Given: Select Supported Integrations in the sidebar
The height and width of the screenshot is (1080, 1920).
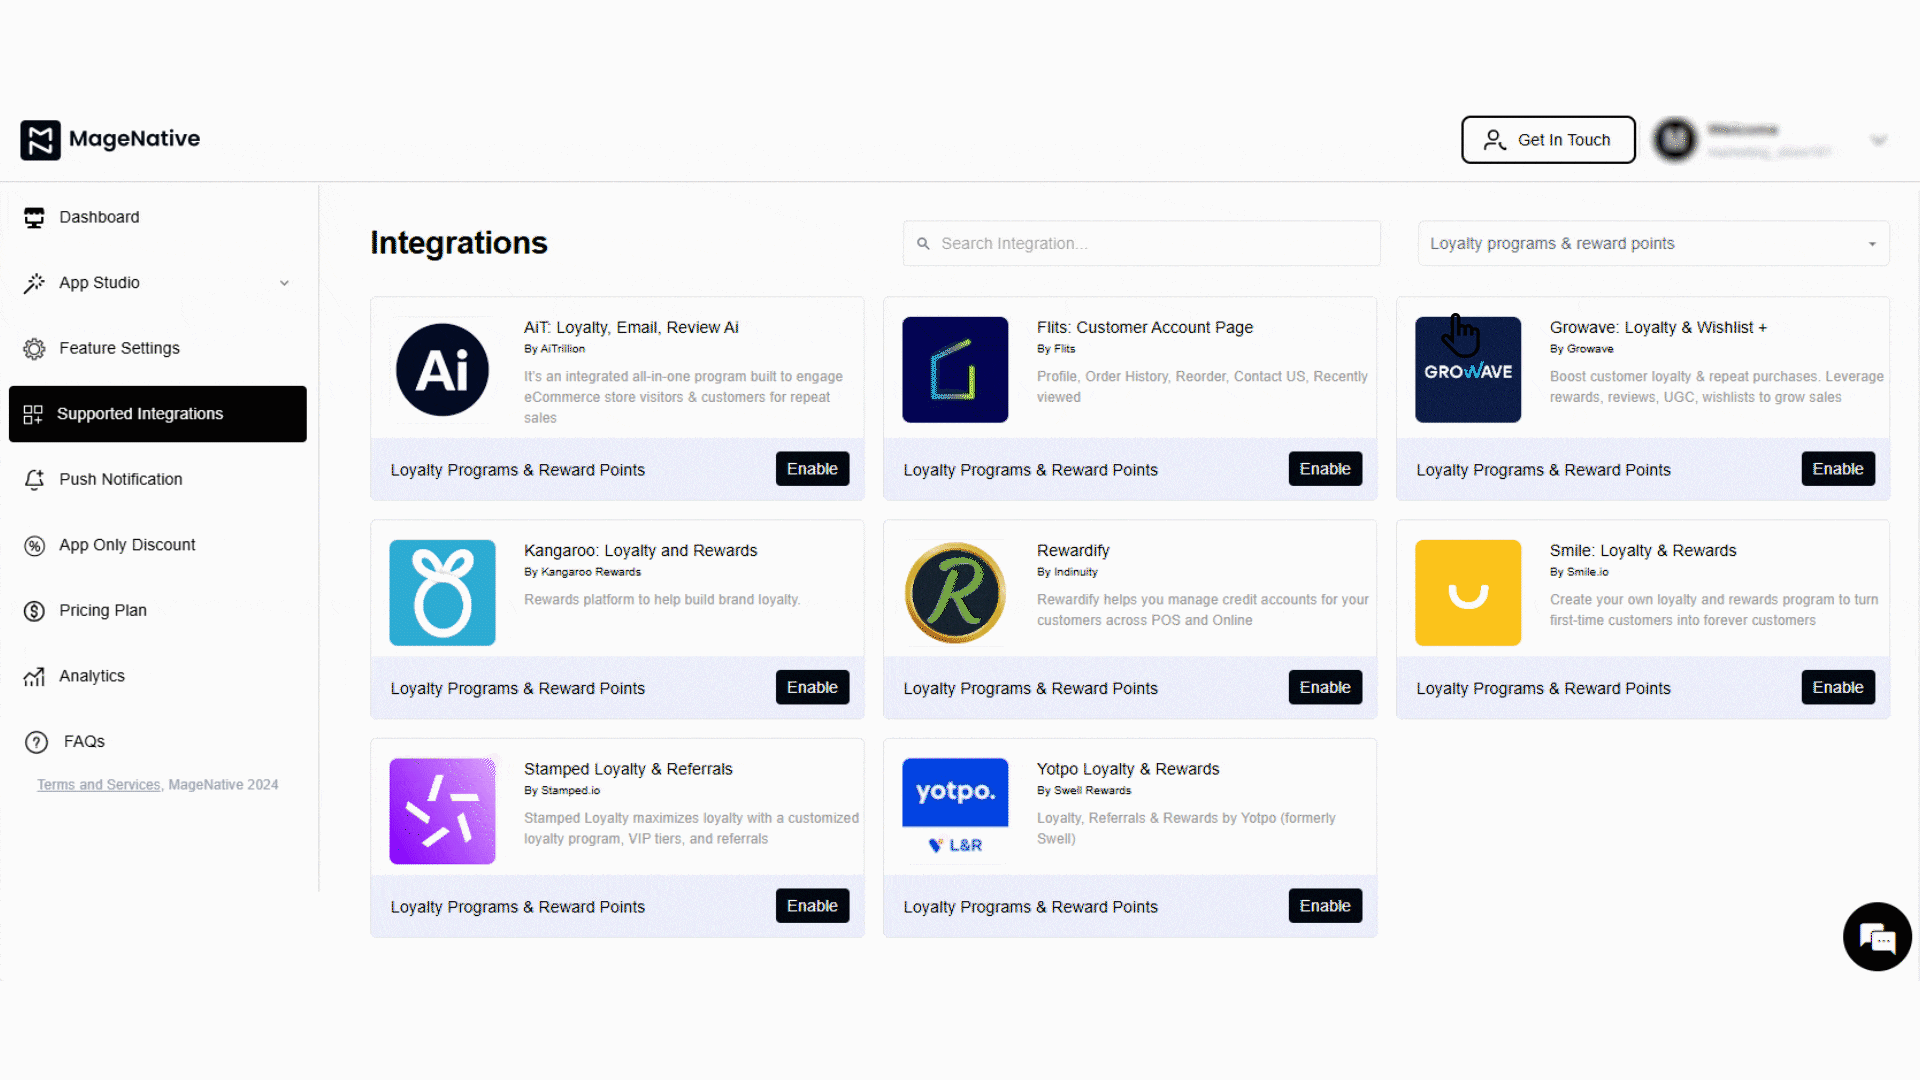Looking at the screenshot, I should point(140,413).
